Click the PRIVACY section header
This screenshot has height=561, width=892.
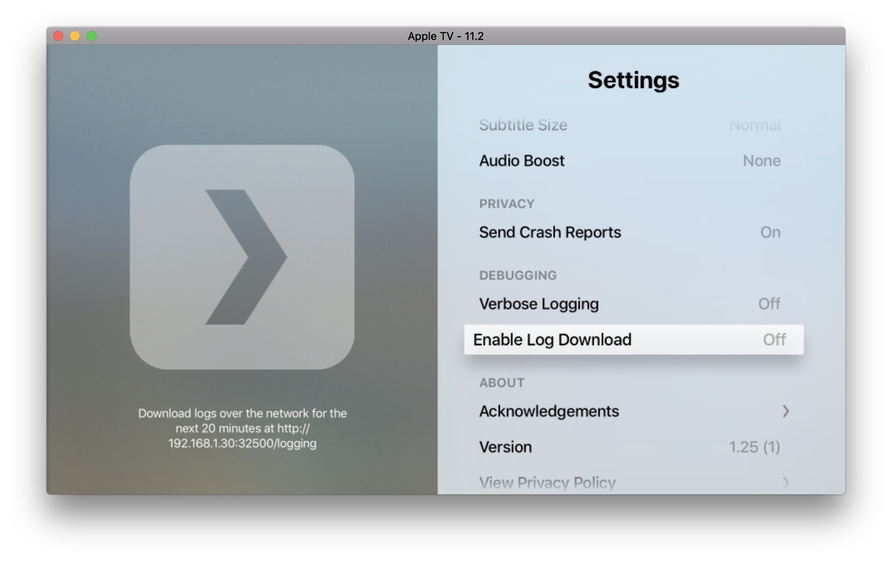tap(506, 204)
